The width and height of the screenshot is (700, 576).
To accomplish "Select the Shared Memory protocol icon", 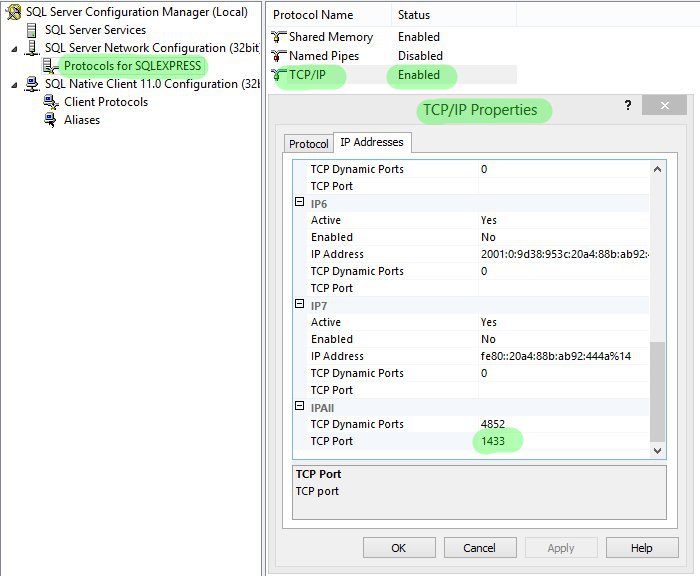I will click(279, 38).
